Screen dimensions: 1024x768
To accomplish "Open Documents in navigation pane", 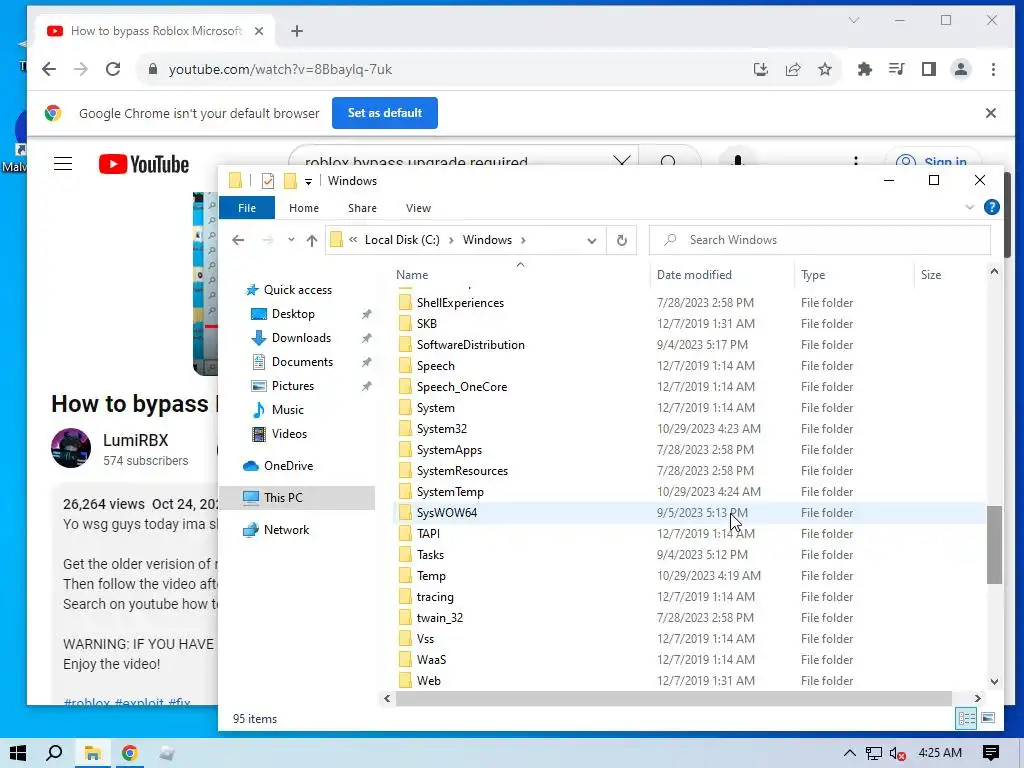I will [302, 362].
